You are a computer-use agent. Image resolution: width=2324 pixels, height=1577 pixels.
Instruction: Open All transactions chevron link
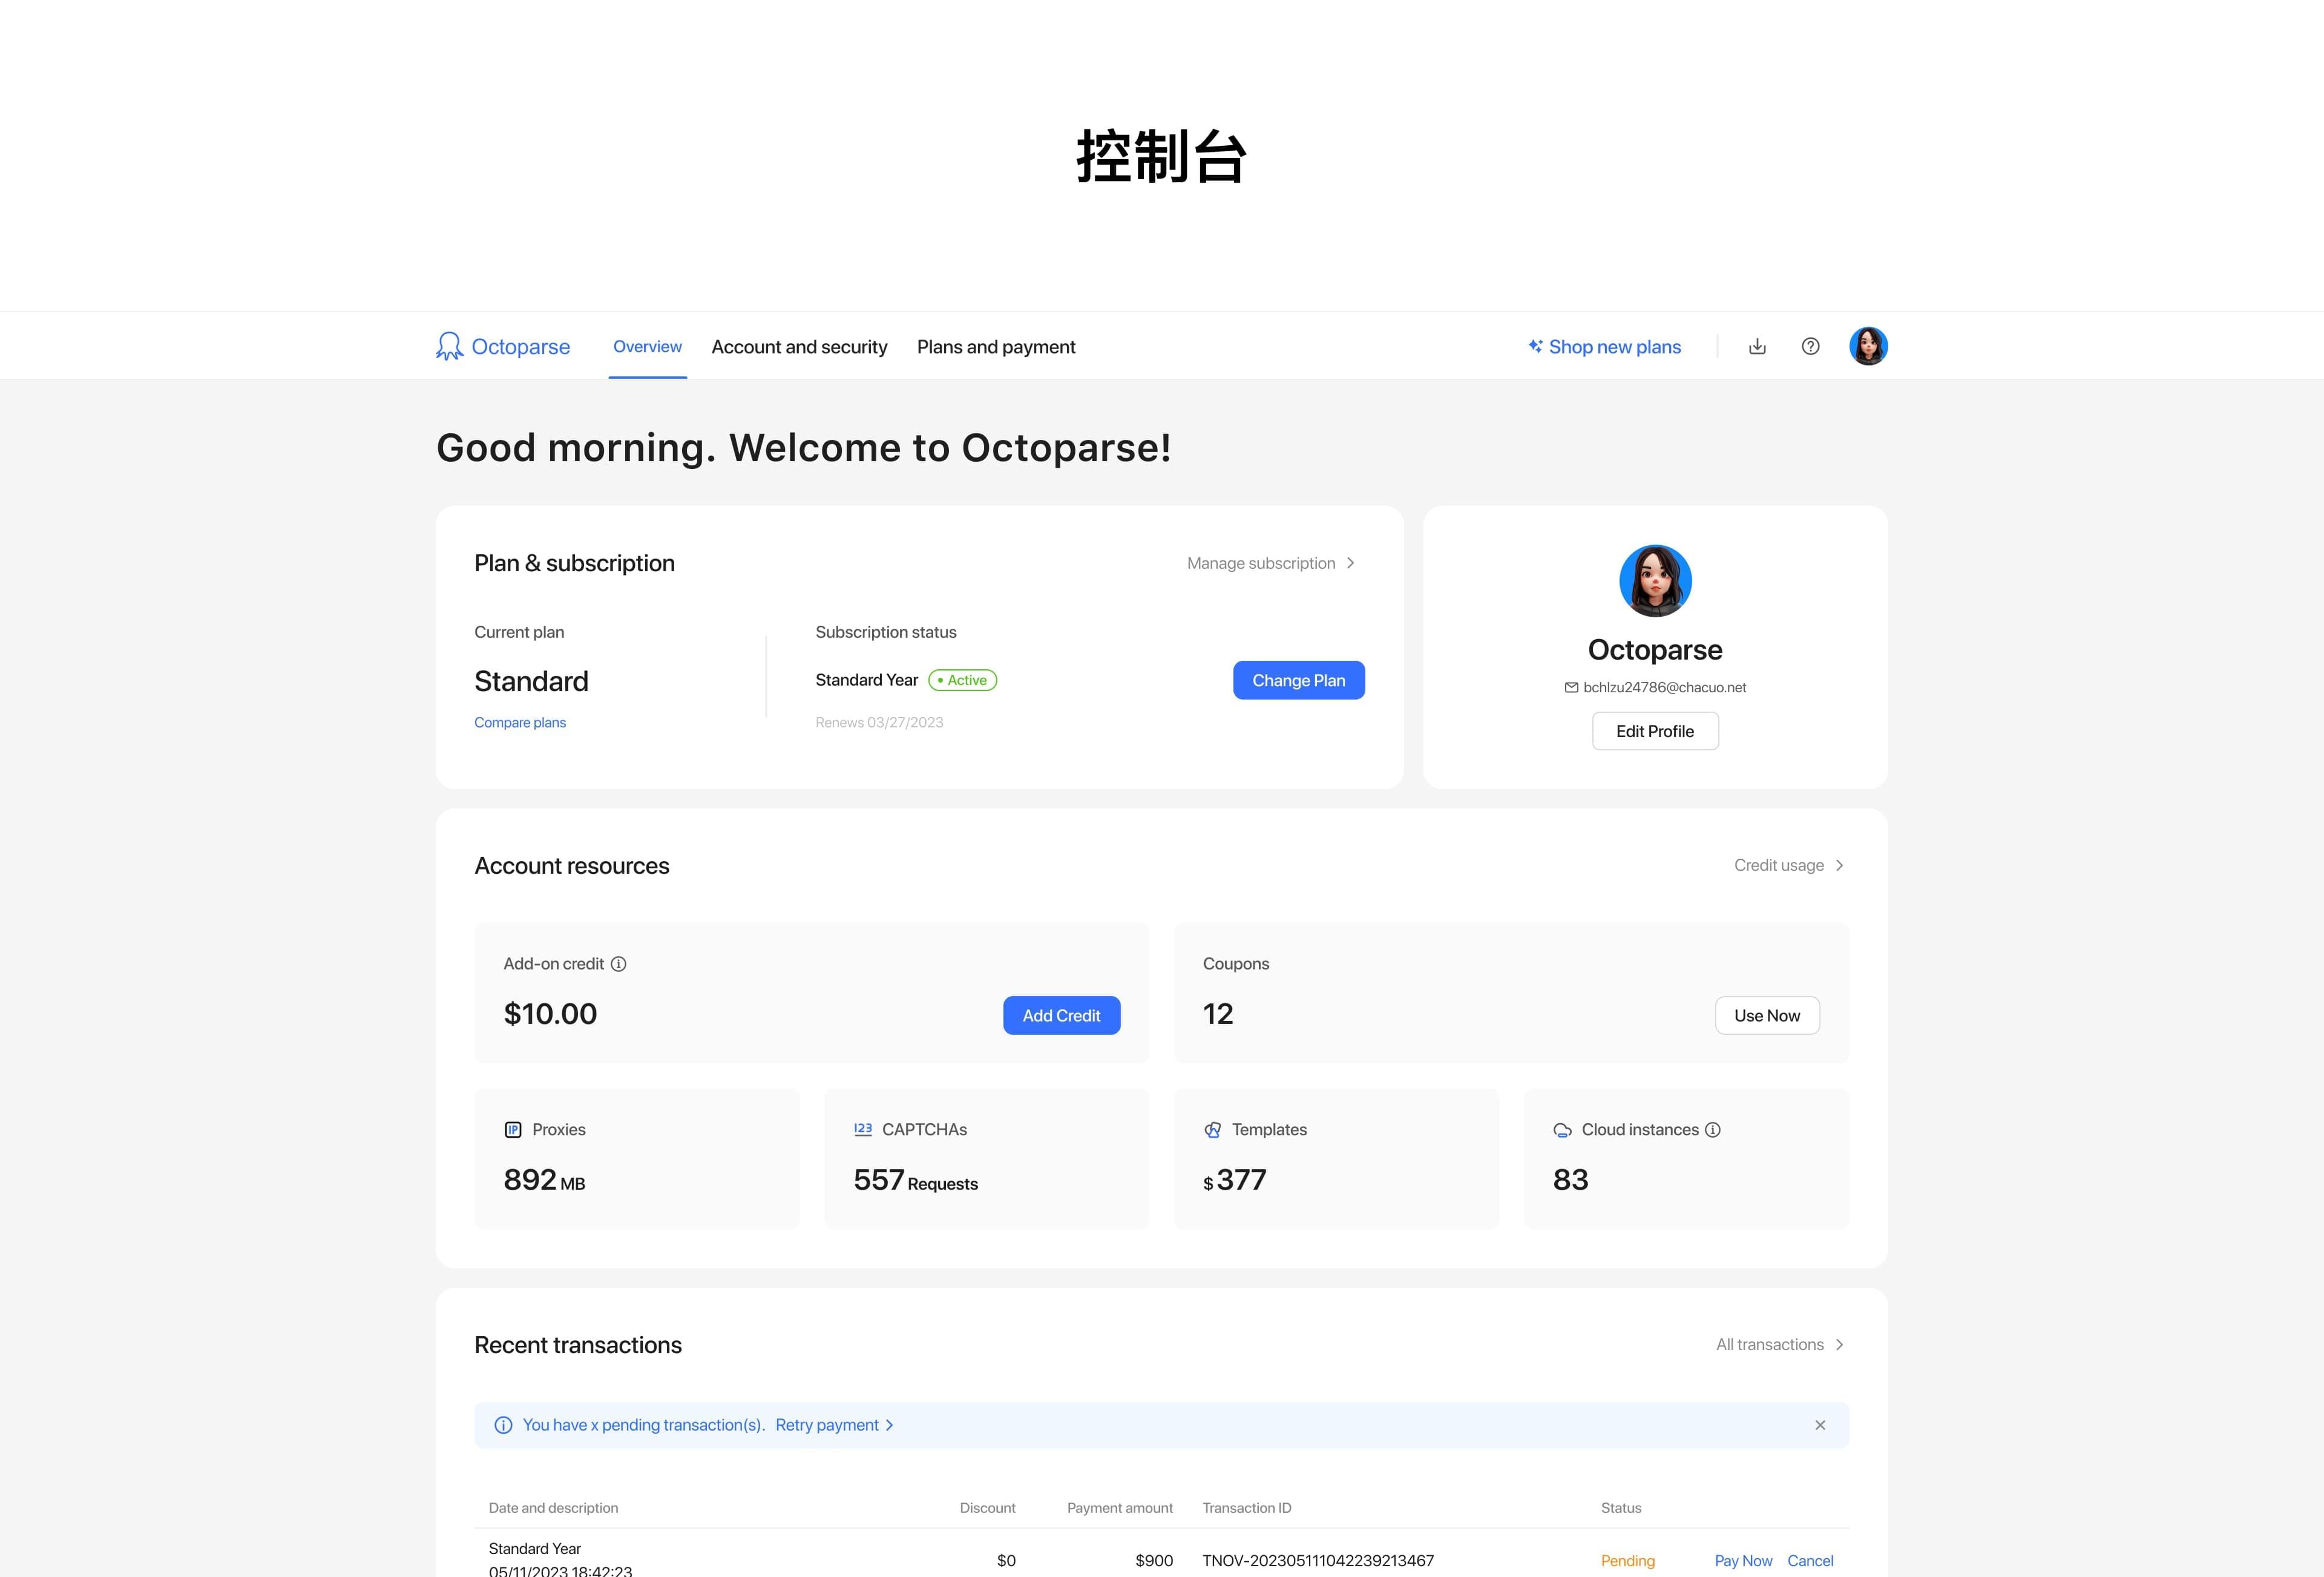point(1780,1345)
